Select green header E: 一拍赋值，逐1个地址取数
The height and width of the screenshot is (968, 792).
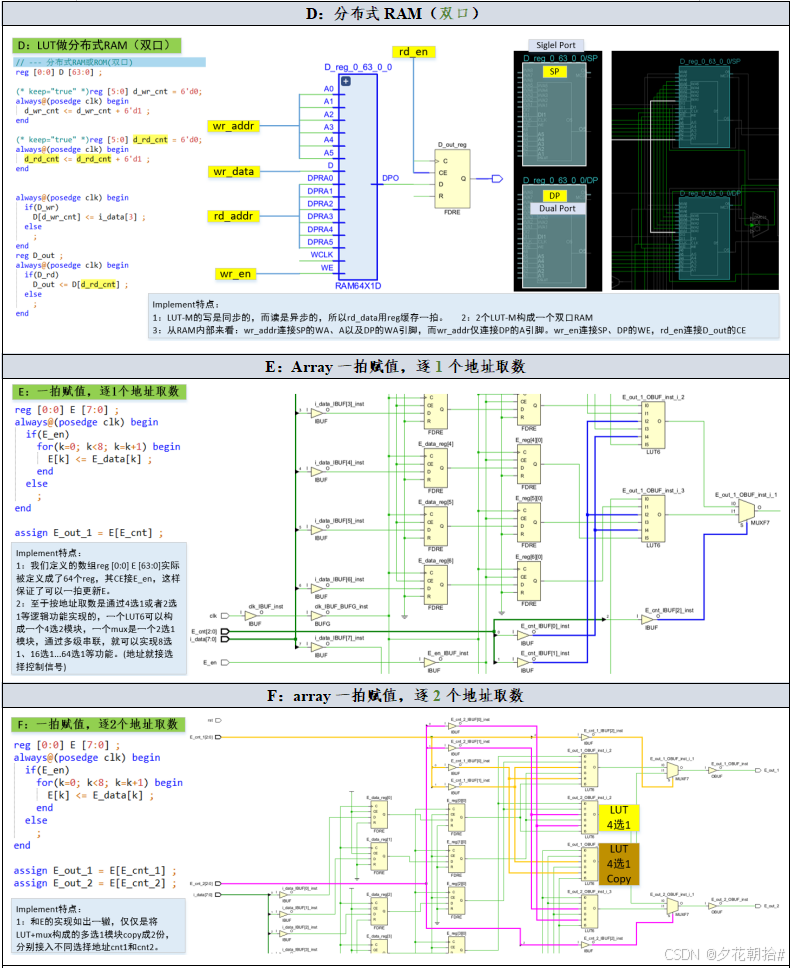[x=99, y=391]
